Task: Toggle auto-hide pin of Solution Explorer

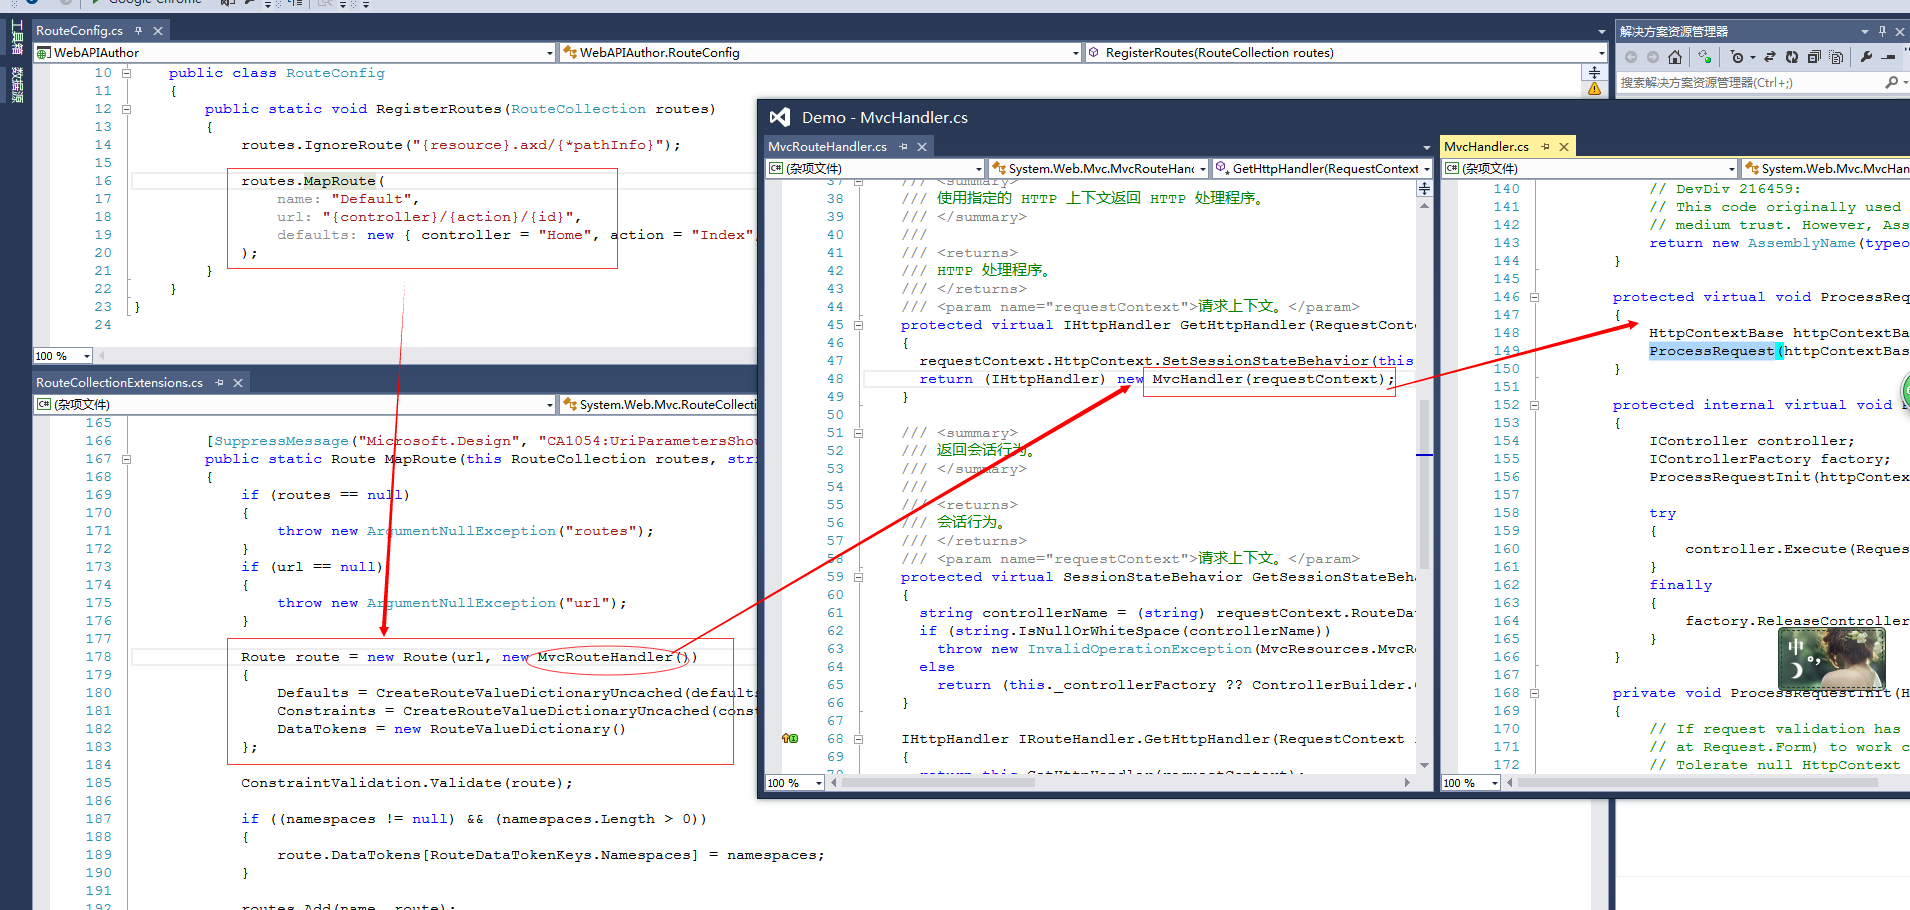Action: pyautogui.click(x=1882, y=31)
